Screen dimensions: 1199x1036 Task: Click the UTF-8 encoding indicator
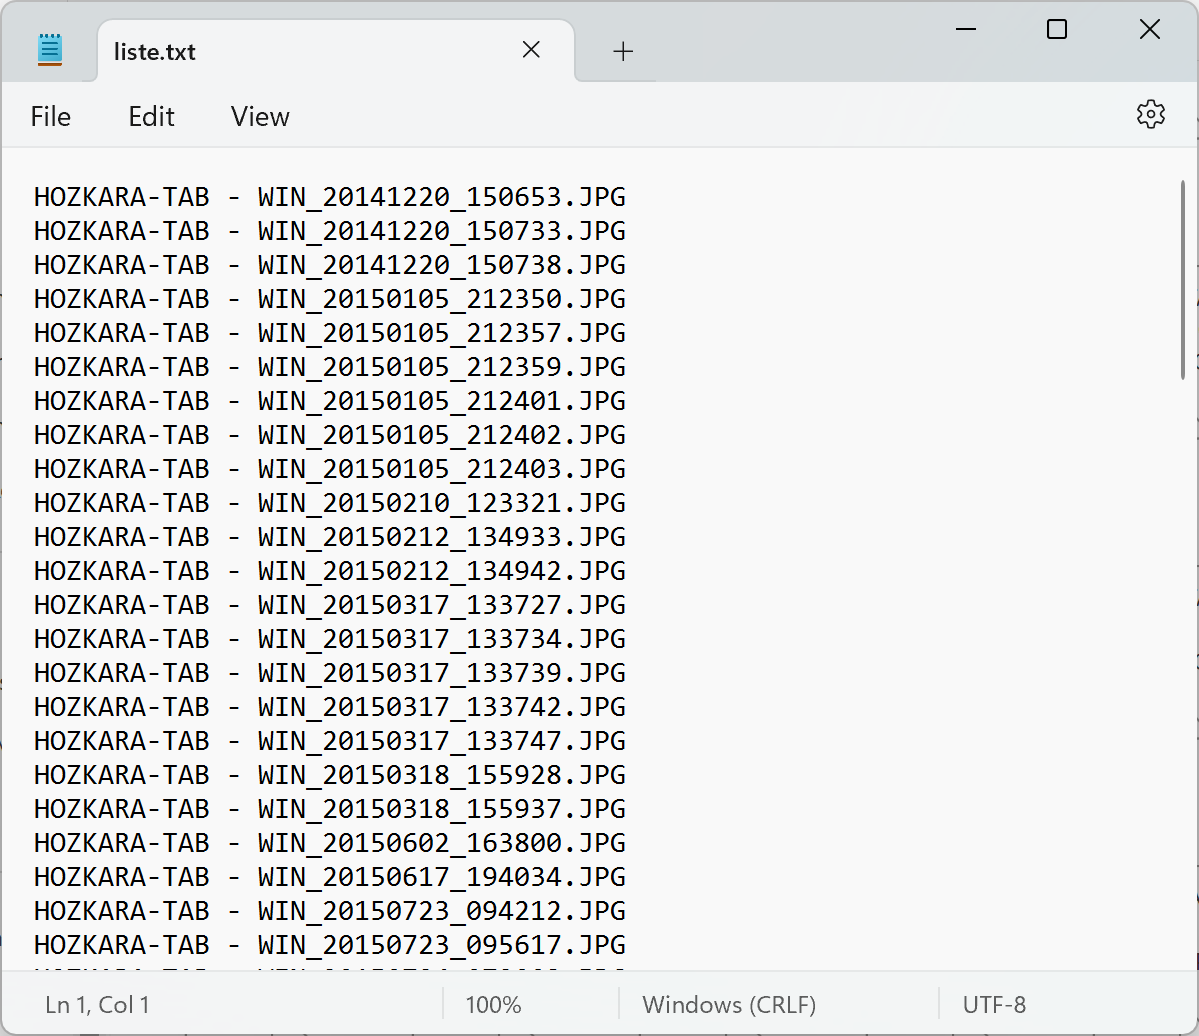click(994, 1004)
